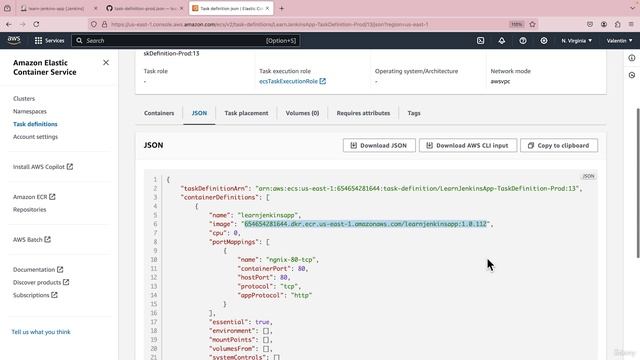Switch to the GitHub task-definition browser tab

tap(144, 8)
